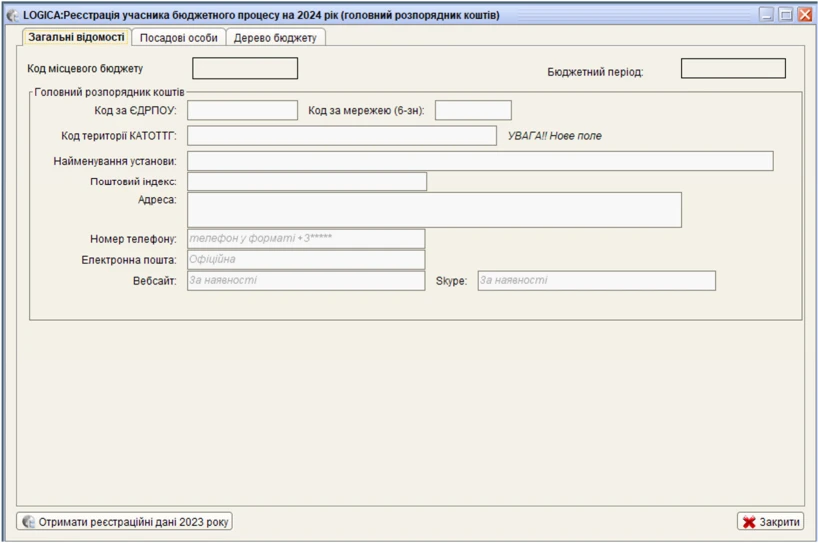Click the LOGICA application icon in title bar
The image size is (818, 543).
pyautogui.click(x=13, y=15)
